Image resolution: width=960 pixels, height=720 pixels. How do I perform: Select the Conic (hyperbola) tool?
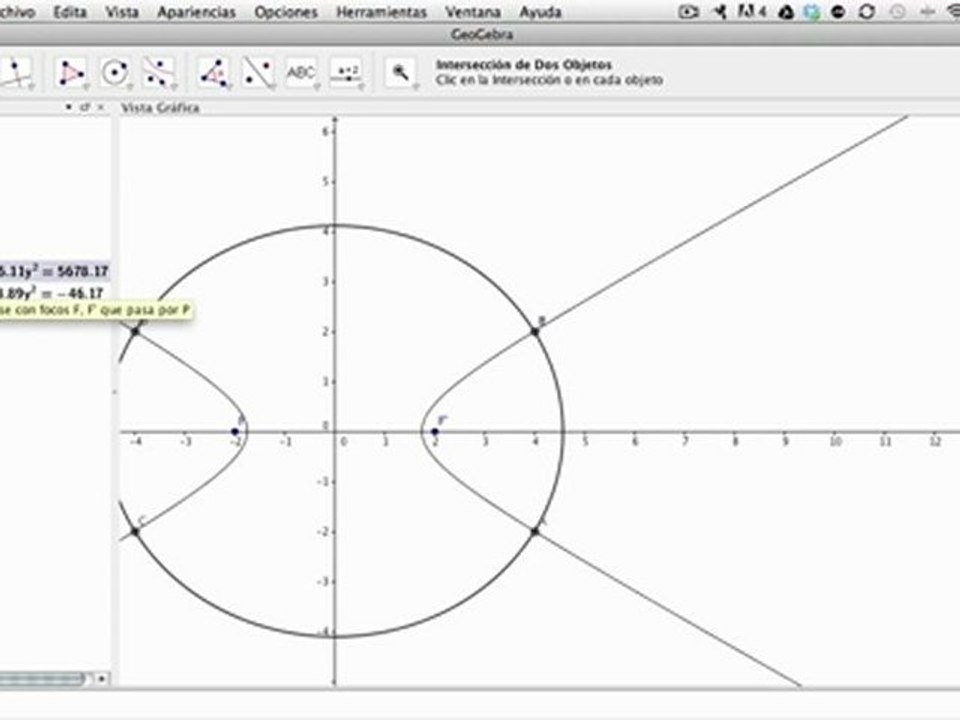(158, 73)
